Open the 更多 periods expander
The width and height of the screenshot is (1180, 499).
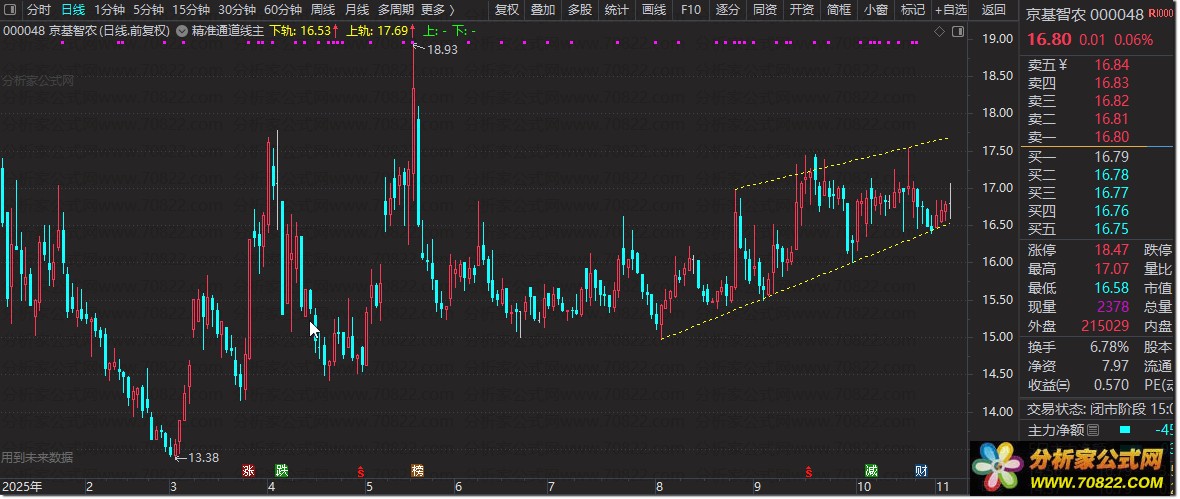pos(437,10)
